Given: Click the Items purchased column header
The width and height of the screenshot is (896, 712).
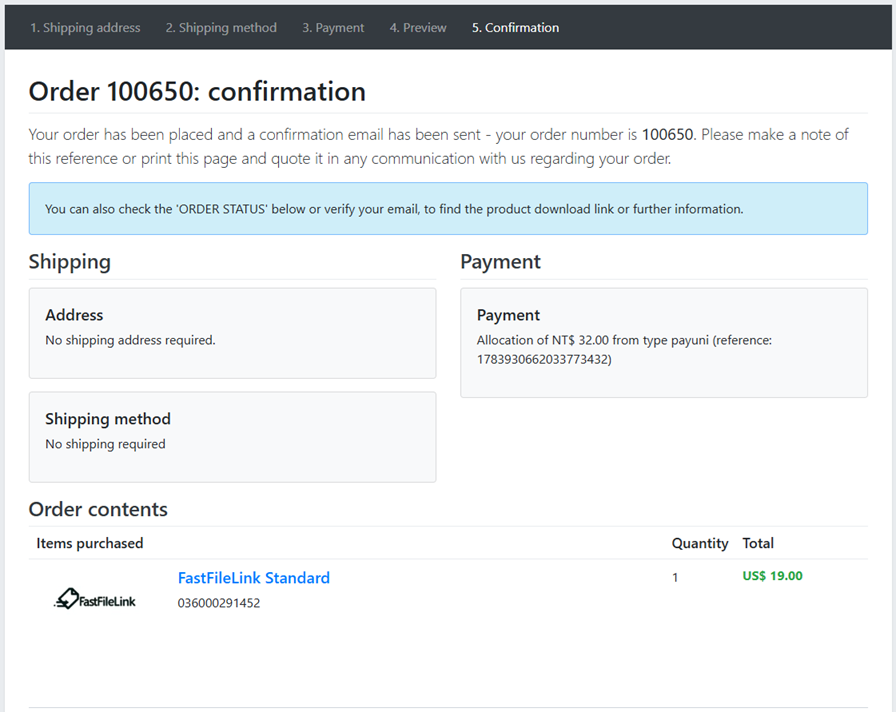Looking at the screenshot, I should pyautogui.click(x=90, y=543).
